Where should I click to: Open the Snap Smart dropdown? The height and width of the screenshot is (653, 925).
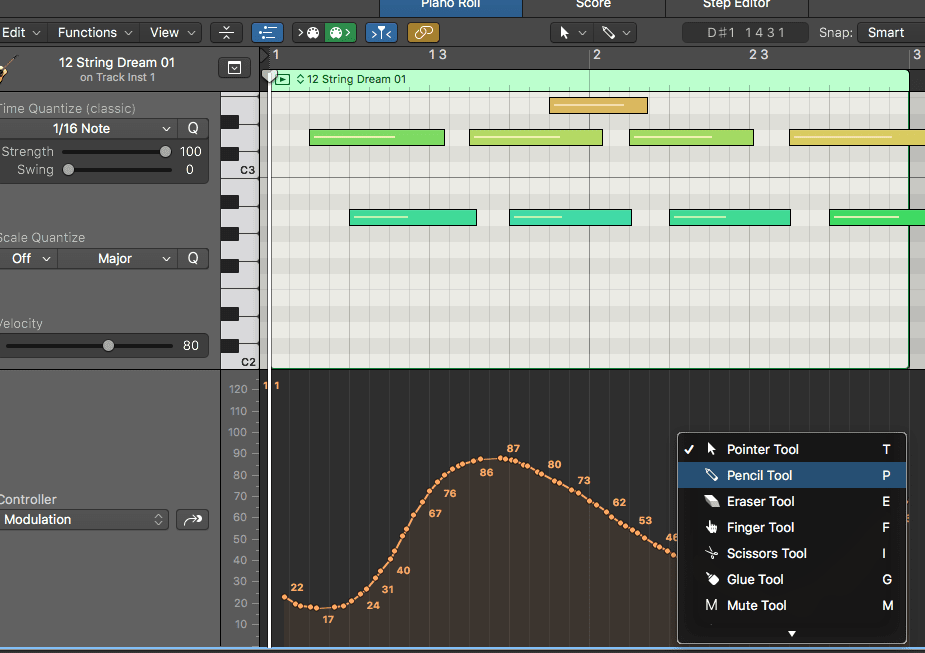[x=891, y=32]
